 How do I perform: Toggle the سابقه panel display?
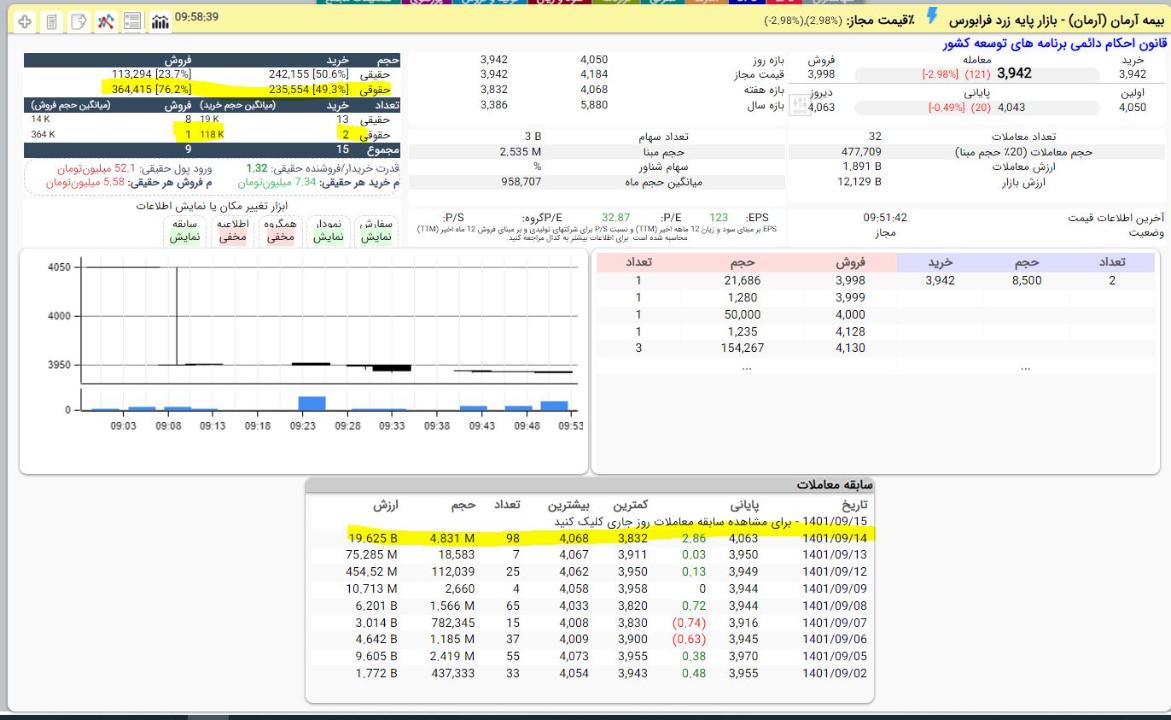click(x=184, y=231)
